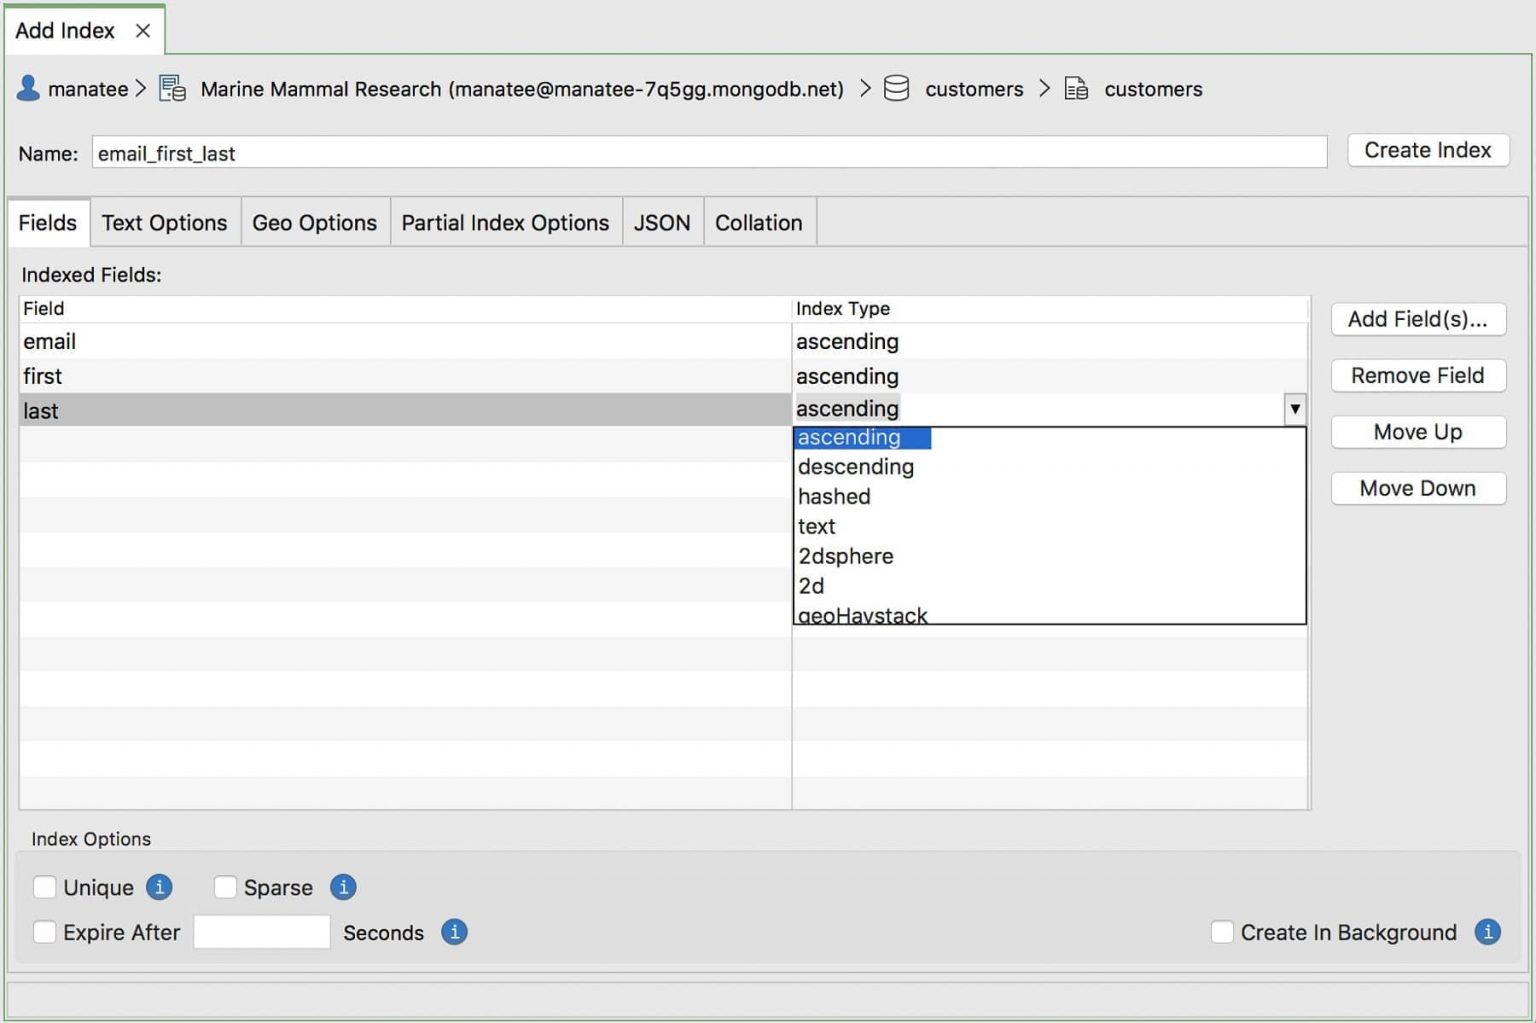This screenshot has height=1023, width=1536.
Task: Choose 2dsphere index type from dropdown
Action: pyautogui.click(x=845, y=556)
